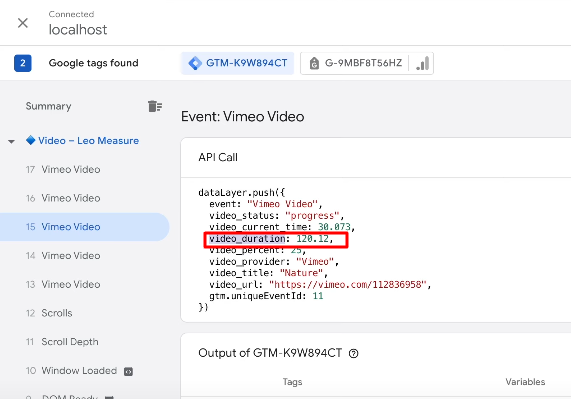Viewport: 571px width, 399px height.
Task: Switch to the Tags tab
Action: pyautogui.click(x=292, y=382)
